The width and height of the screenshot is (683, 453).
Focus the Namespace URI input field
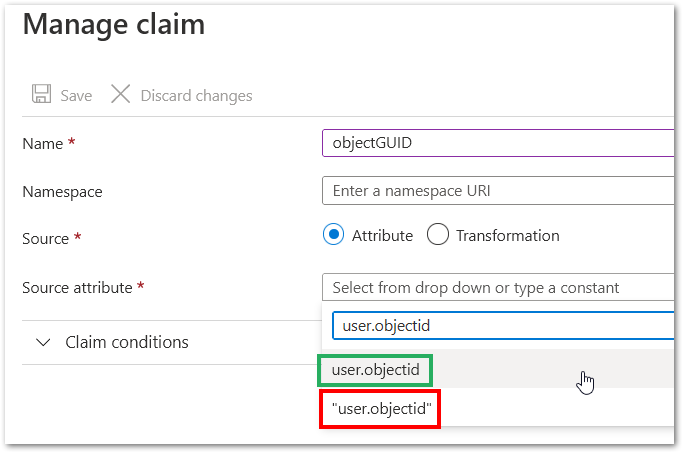[x=498, y=191]
